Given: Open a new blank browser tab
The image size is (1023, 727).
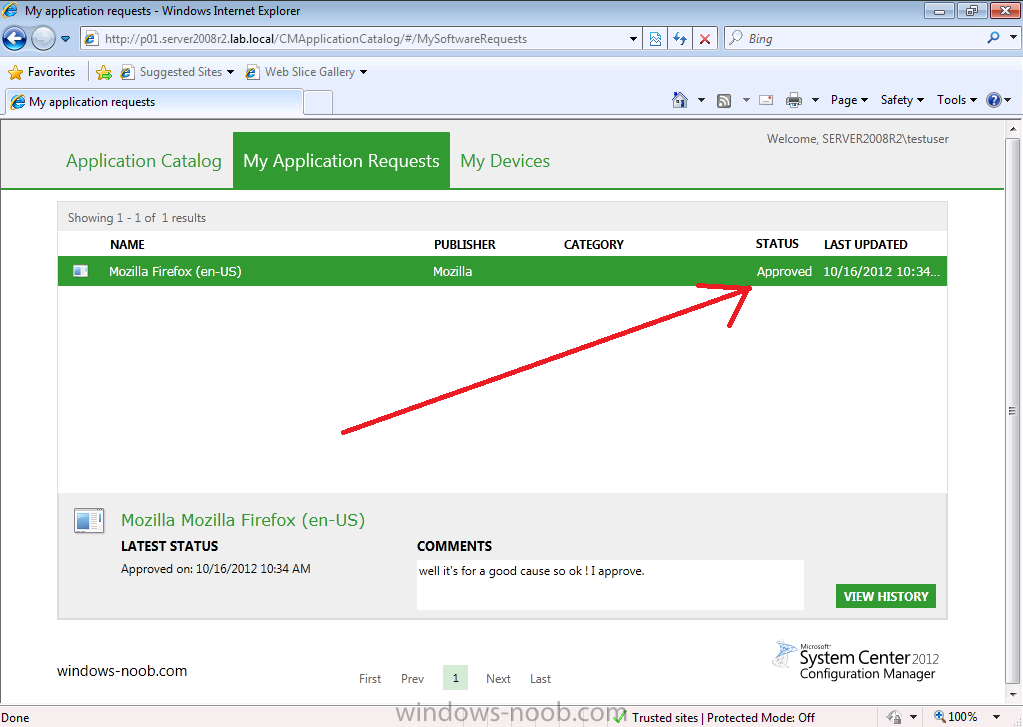Looking at the screenshot, I should [x=318, y=102].
